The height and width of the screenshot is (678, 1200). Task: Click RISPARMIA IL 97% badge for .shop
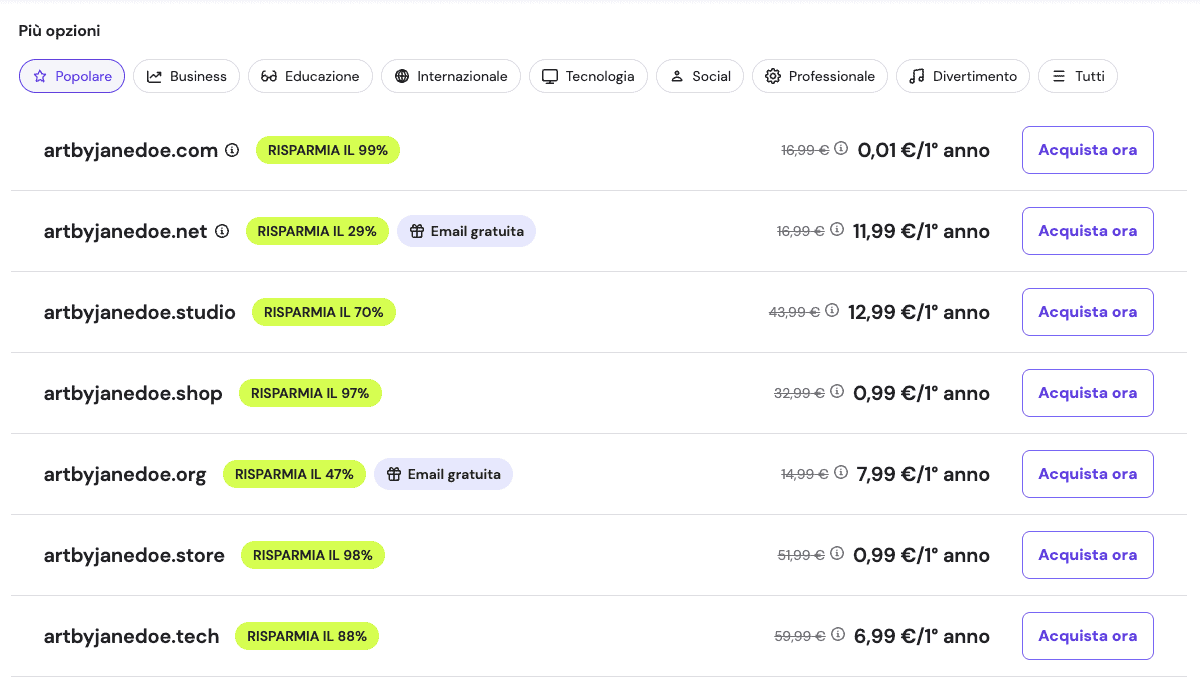click(x=310, y=393)
